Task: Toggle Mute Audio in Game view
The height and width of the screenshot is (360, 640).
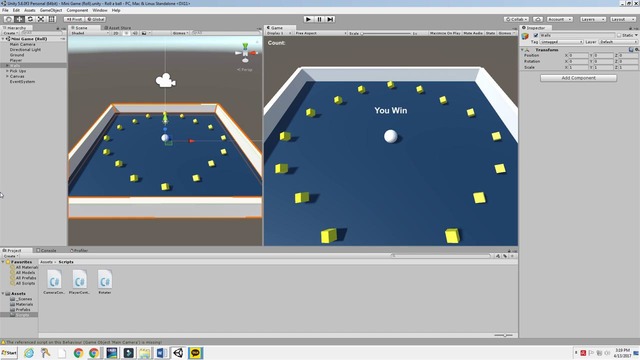Action: (x=473, y=33)
